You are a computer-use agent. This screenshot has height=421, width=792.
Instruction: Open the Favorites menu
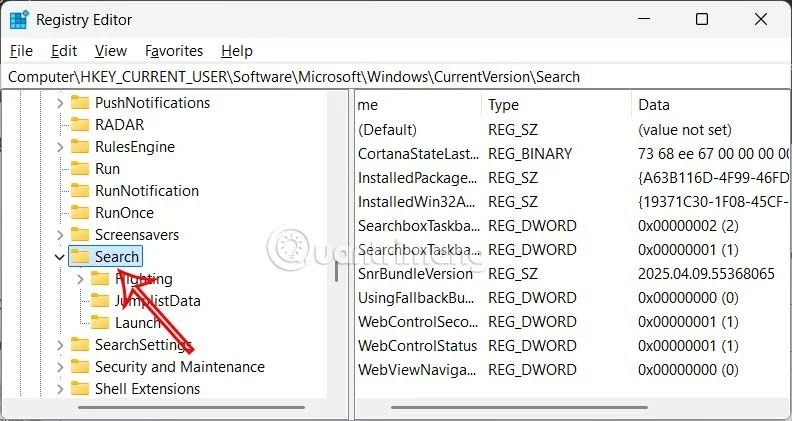click(x=174, y=51)
